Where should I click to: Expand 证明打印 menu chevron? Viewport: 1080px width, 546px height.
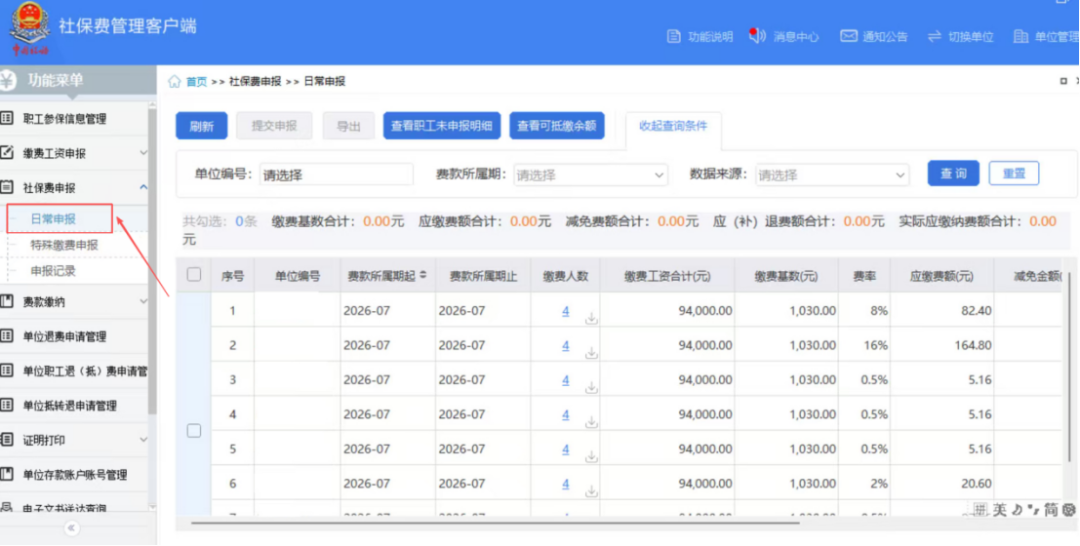point(143,439)
